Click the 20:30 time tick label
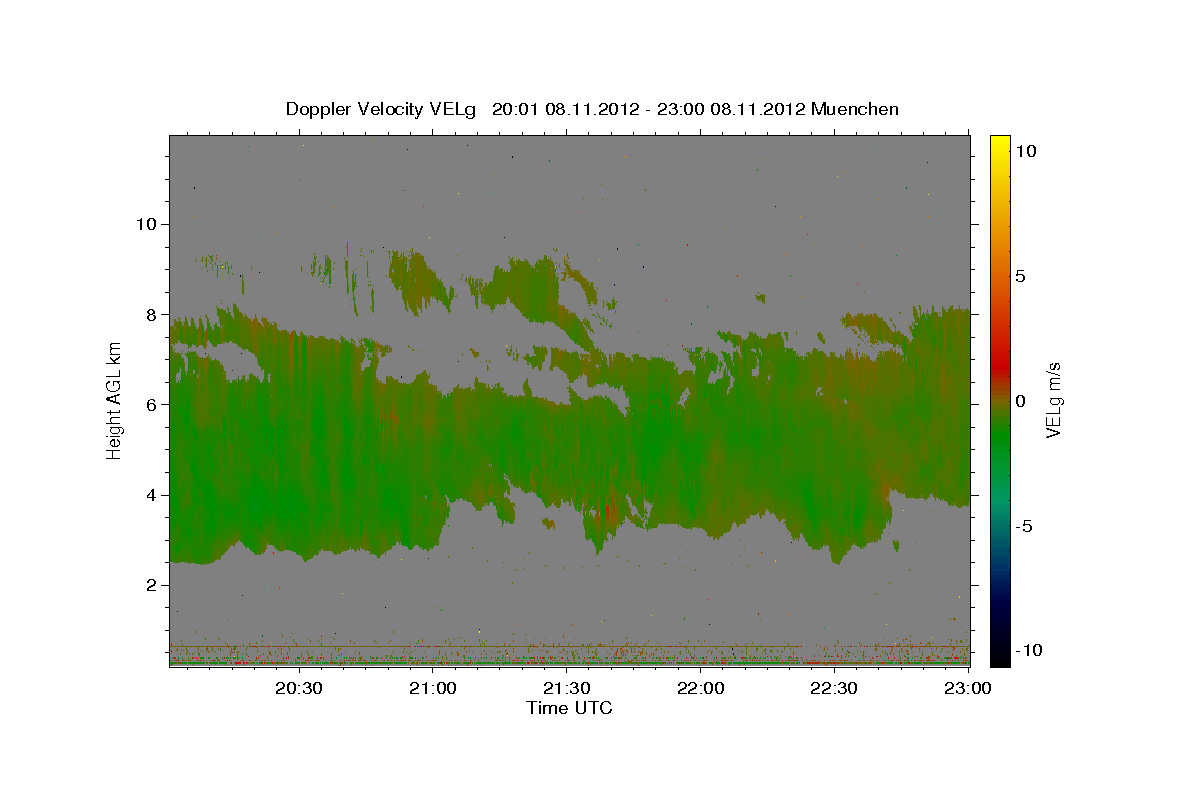Screen dimensions: 1200x800 pyautogui.click(x=299, y=688)
